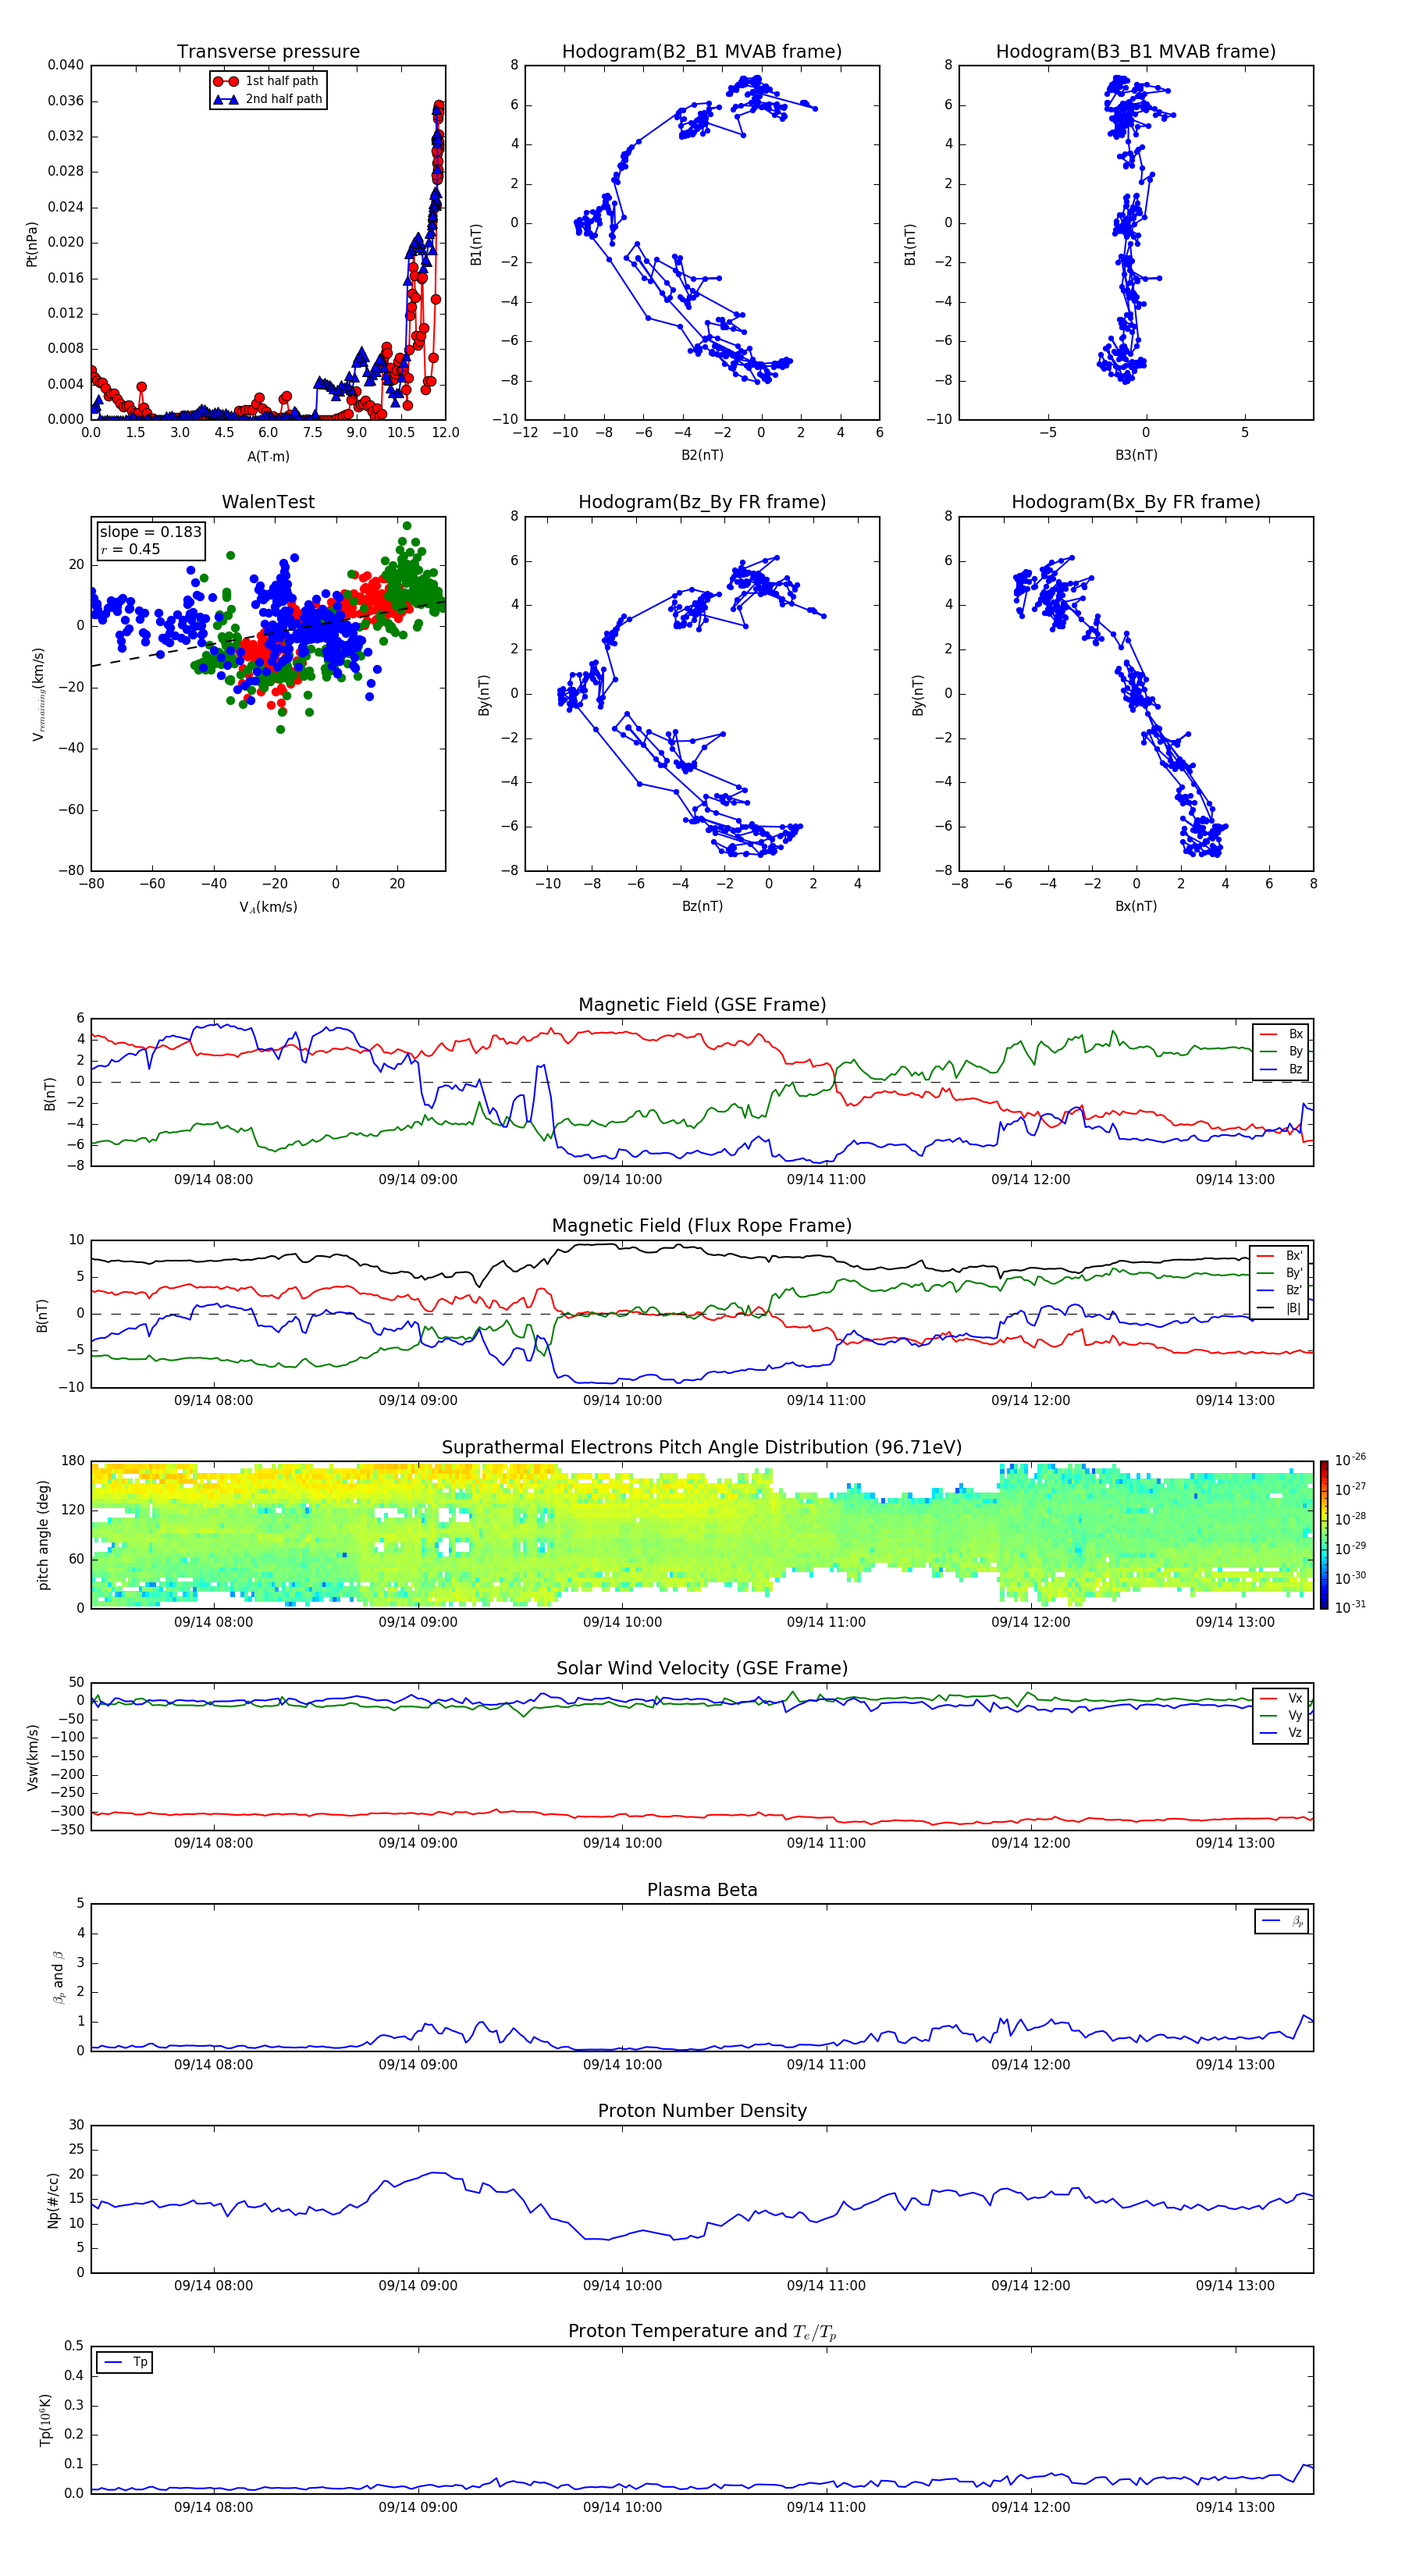Click the 'B2(nT)' x-axis label
Viewport: 1405px width, 2576px height.
[702, 455]
